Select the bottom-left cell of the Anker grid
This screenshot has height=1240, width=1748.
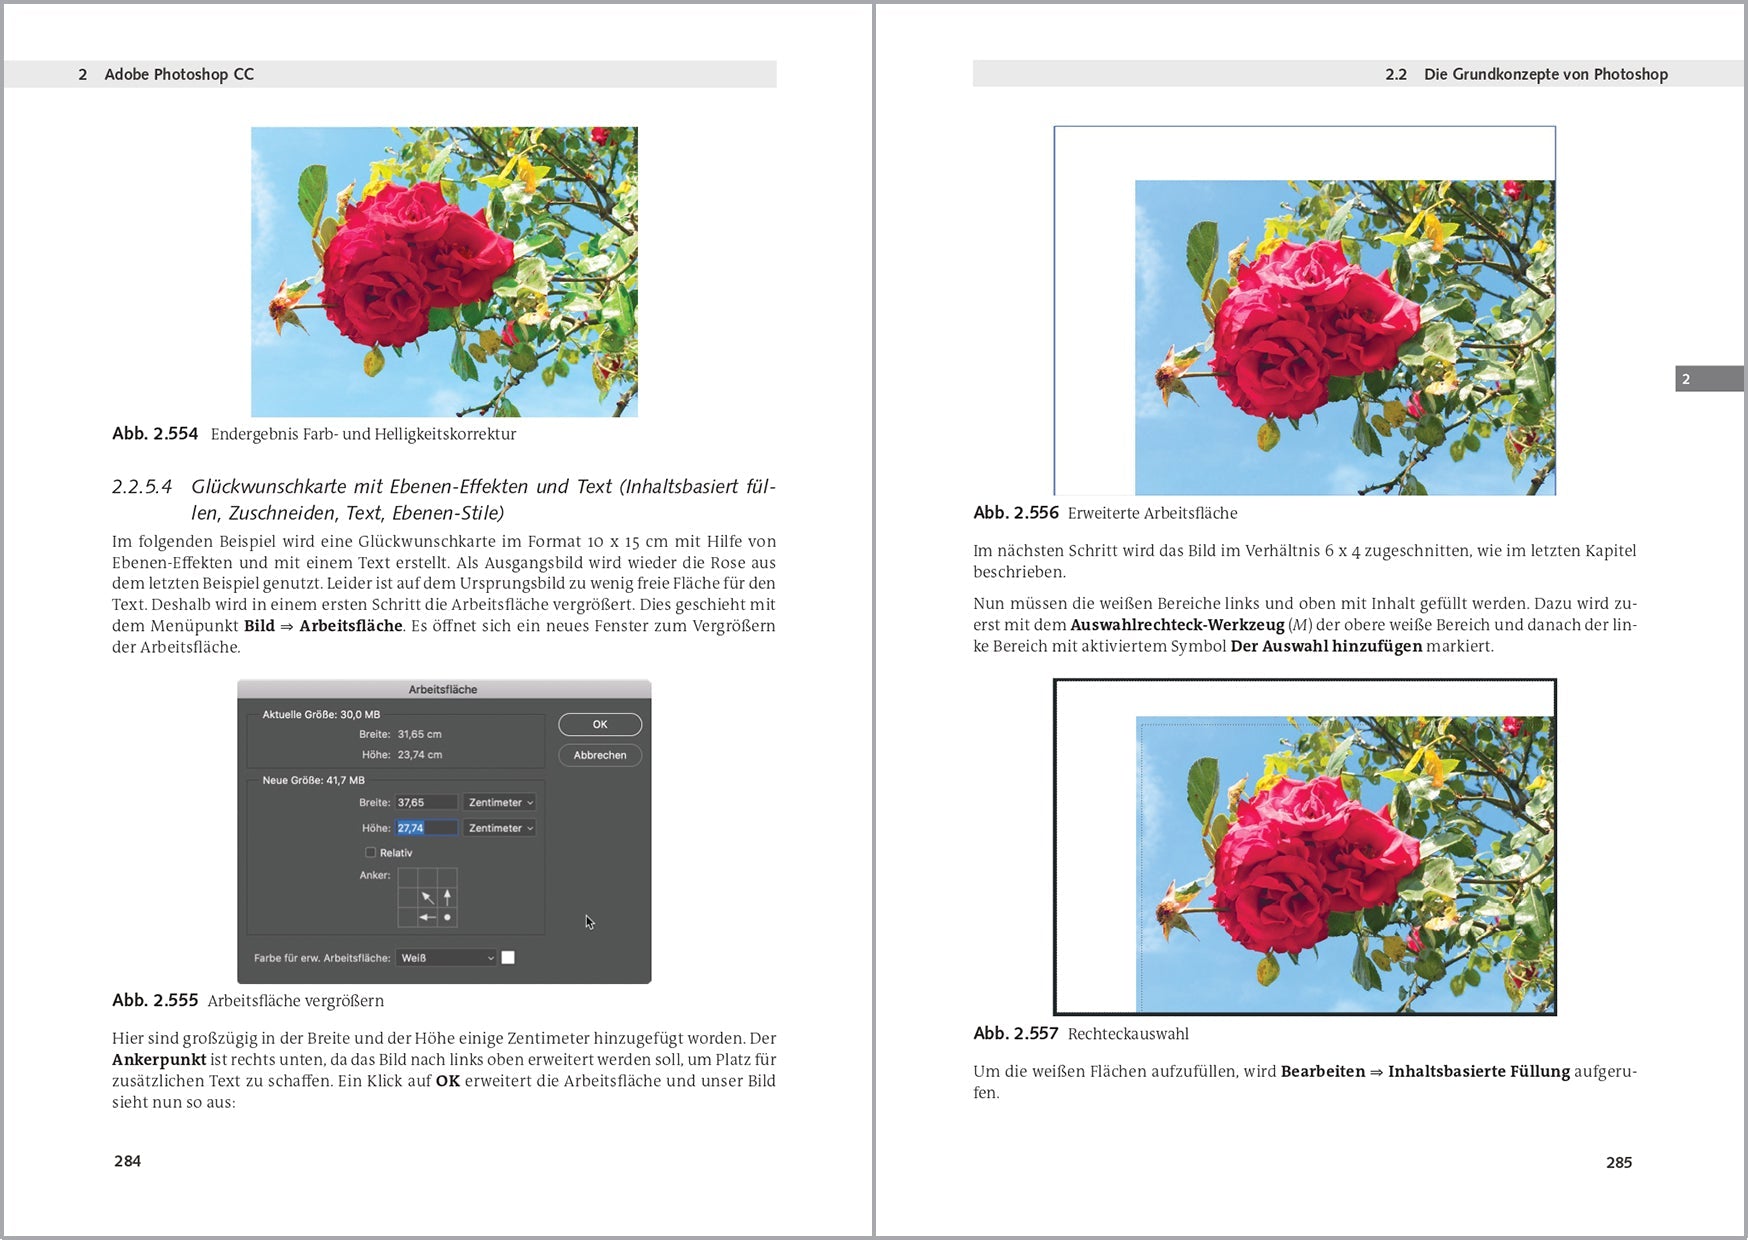pyautogui.click(x=408, y=918)
